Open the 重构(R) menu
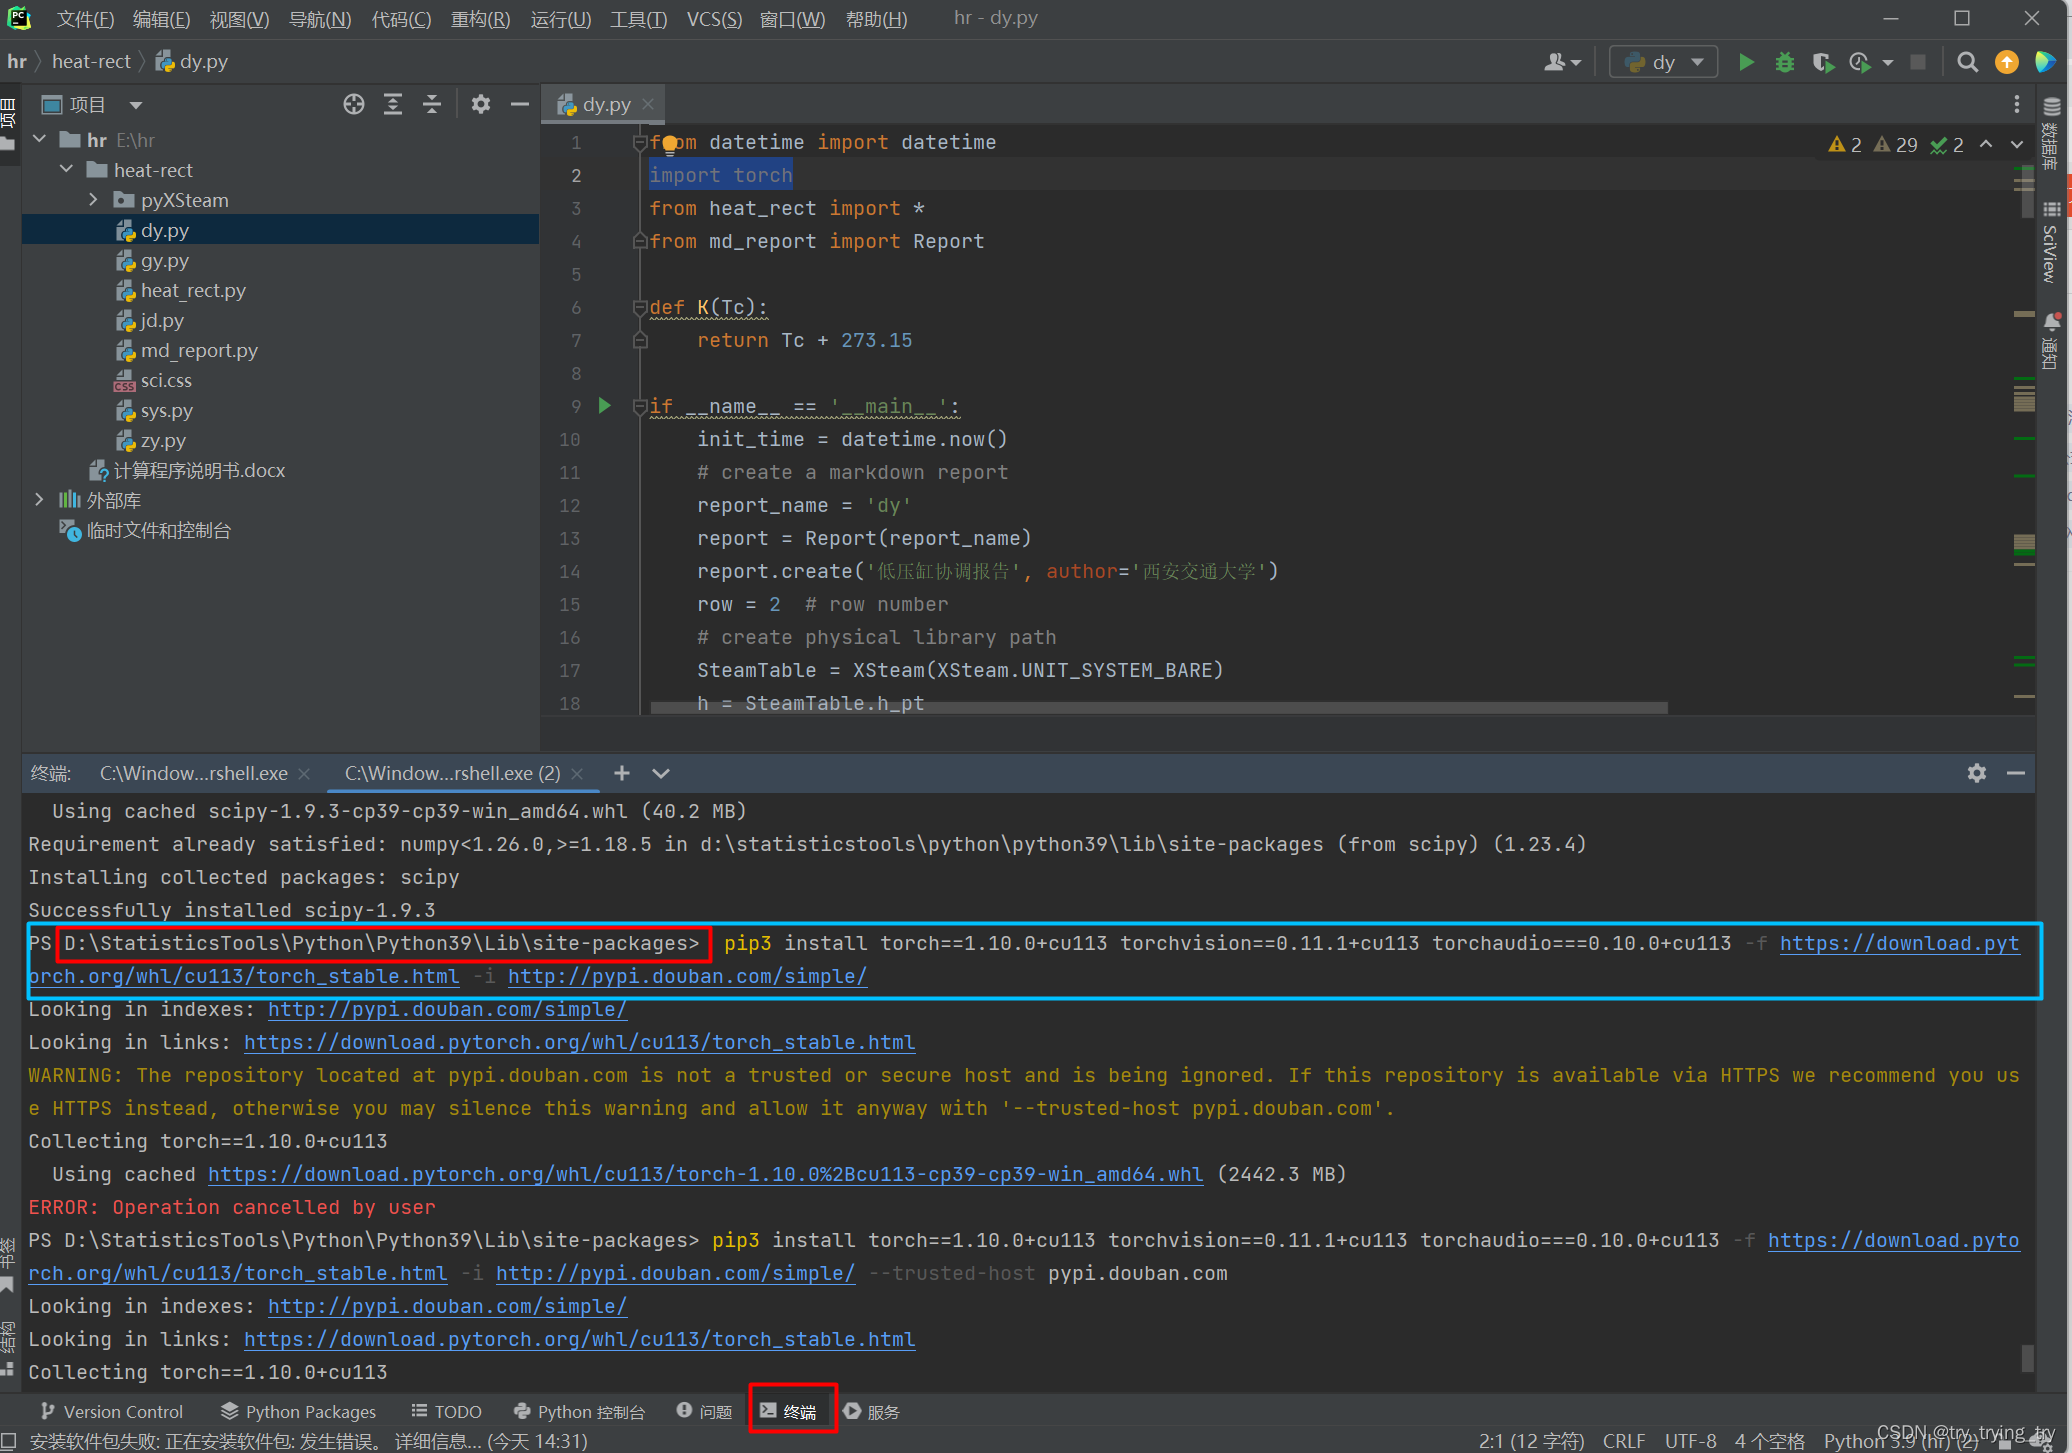The height and width of the screenshot is (1453, 2072). coord(480,19)
